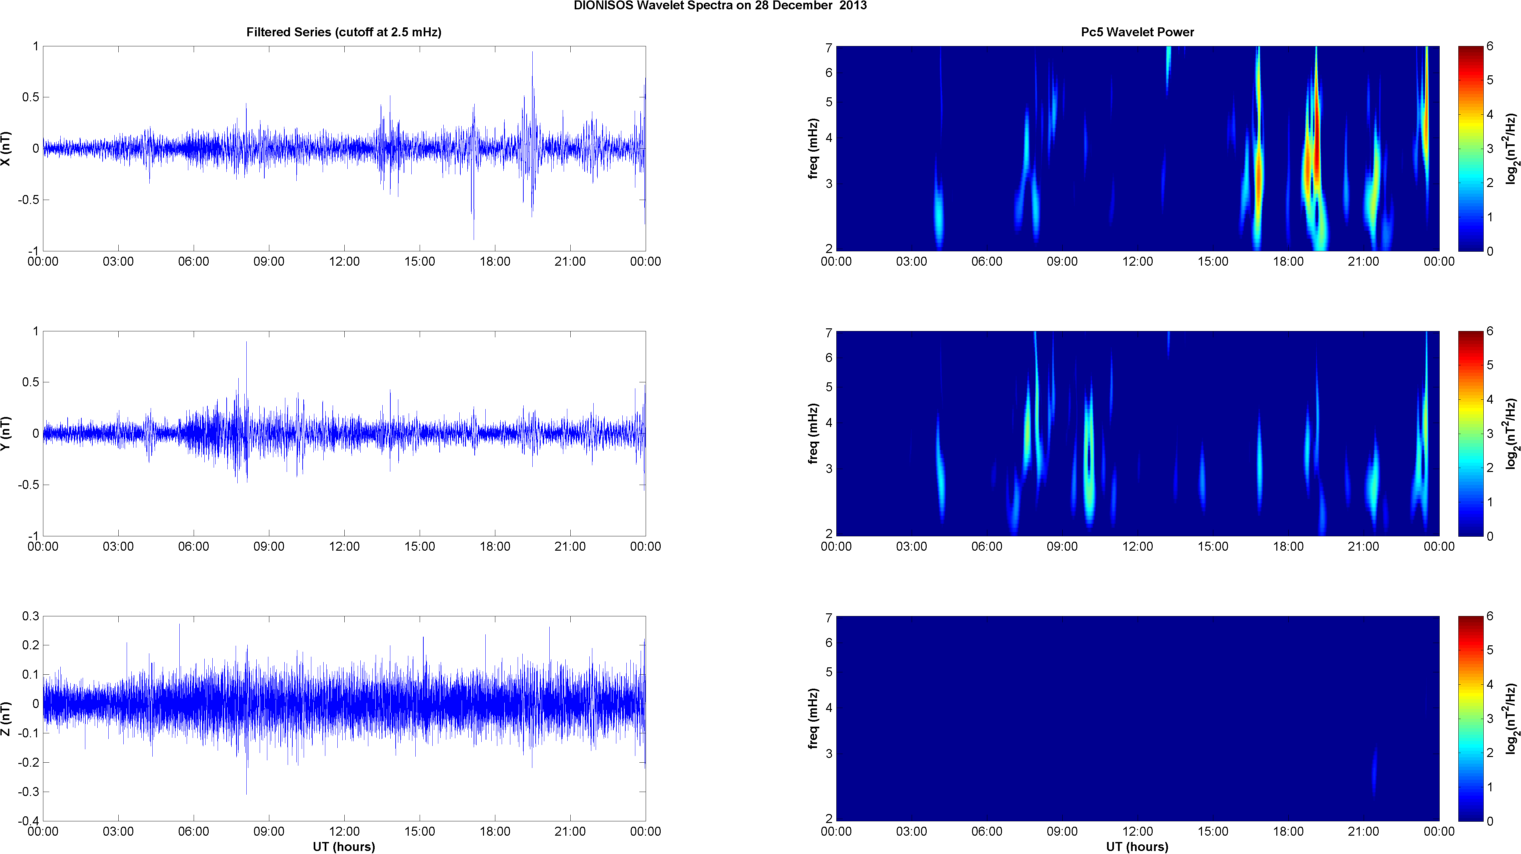Click log2(nT²/Hz) label of bottom colorbar
This screenshot has height=854, width=1521.
(x=1513, y=719)
